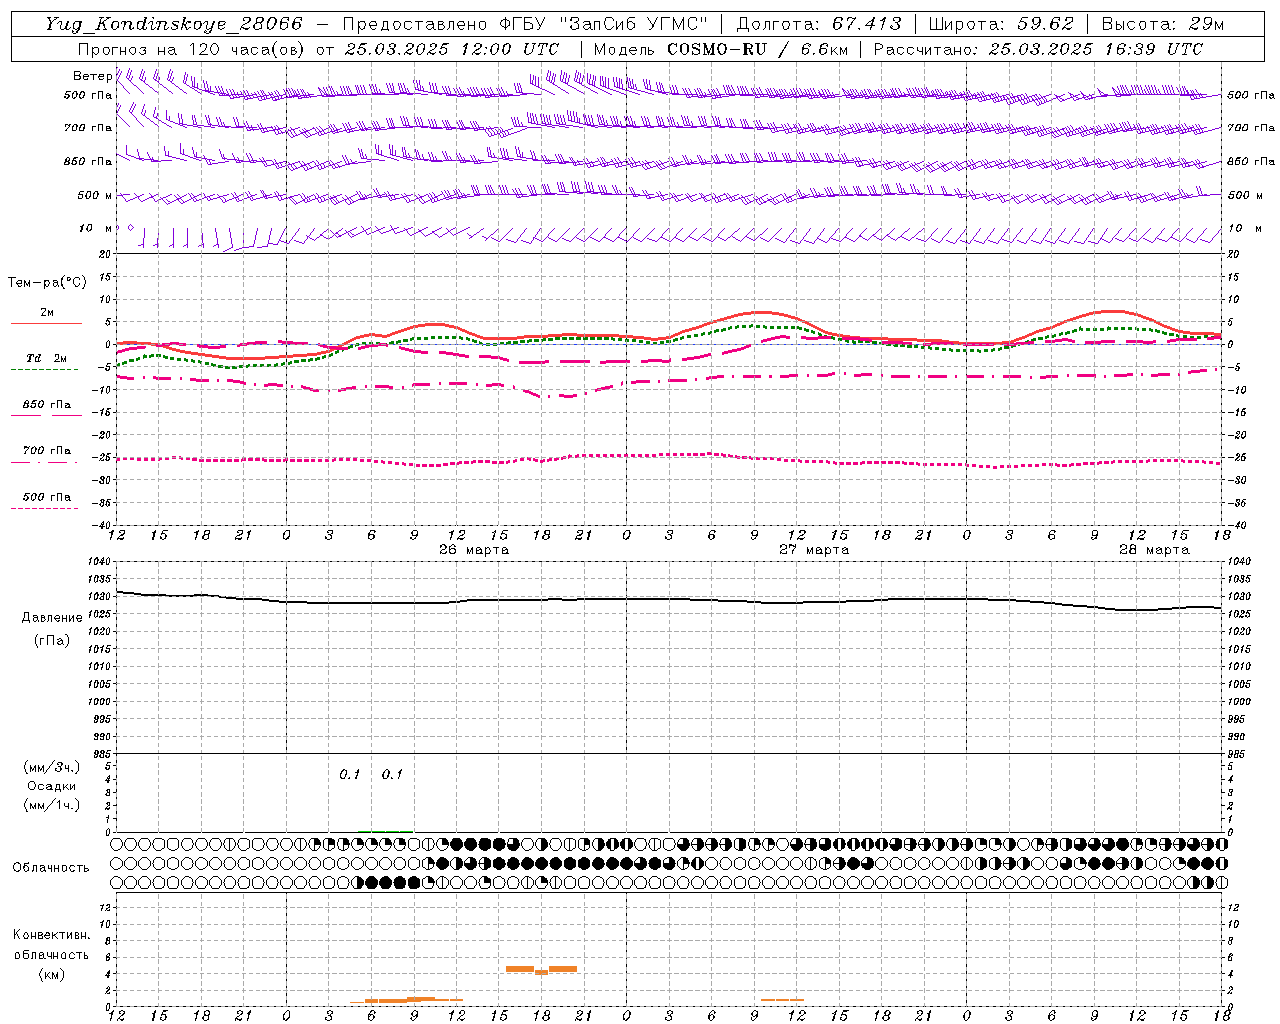The width and height of the screenshot is (1280, 1024).
Task: Click the solid red line sample under 2м legend
Action: point(47,323)
